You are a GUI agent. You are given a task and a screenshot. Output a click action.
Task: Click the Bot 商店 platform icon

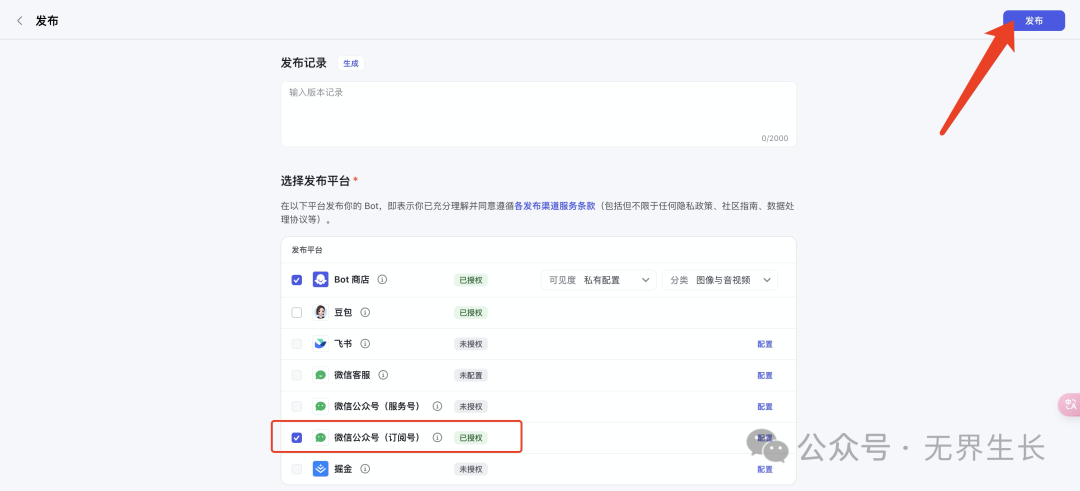point(320,280)
